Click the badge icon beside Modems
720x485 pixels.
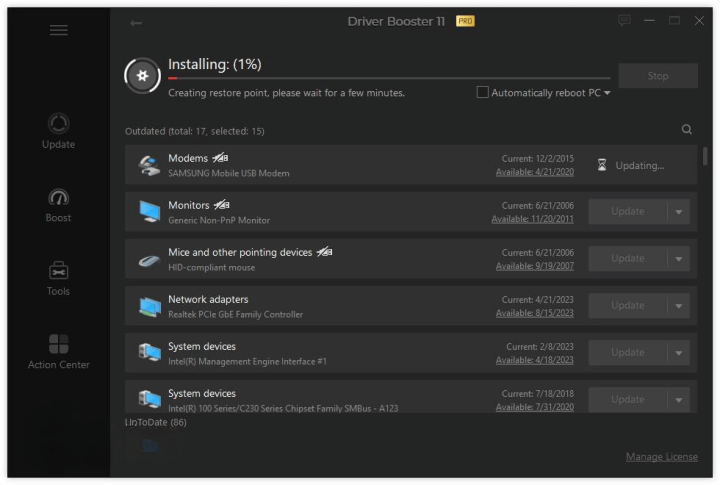220,158
